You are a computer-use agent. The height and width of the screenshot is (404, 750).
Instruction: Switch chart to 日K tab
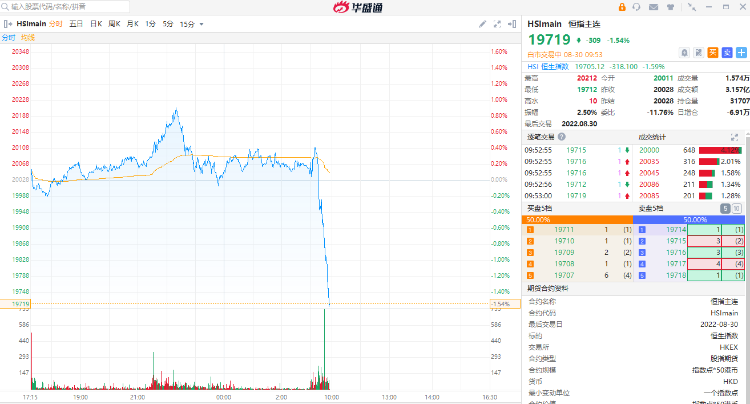[95, 23]
